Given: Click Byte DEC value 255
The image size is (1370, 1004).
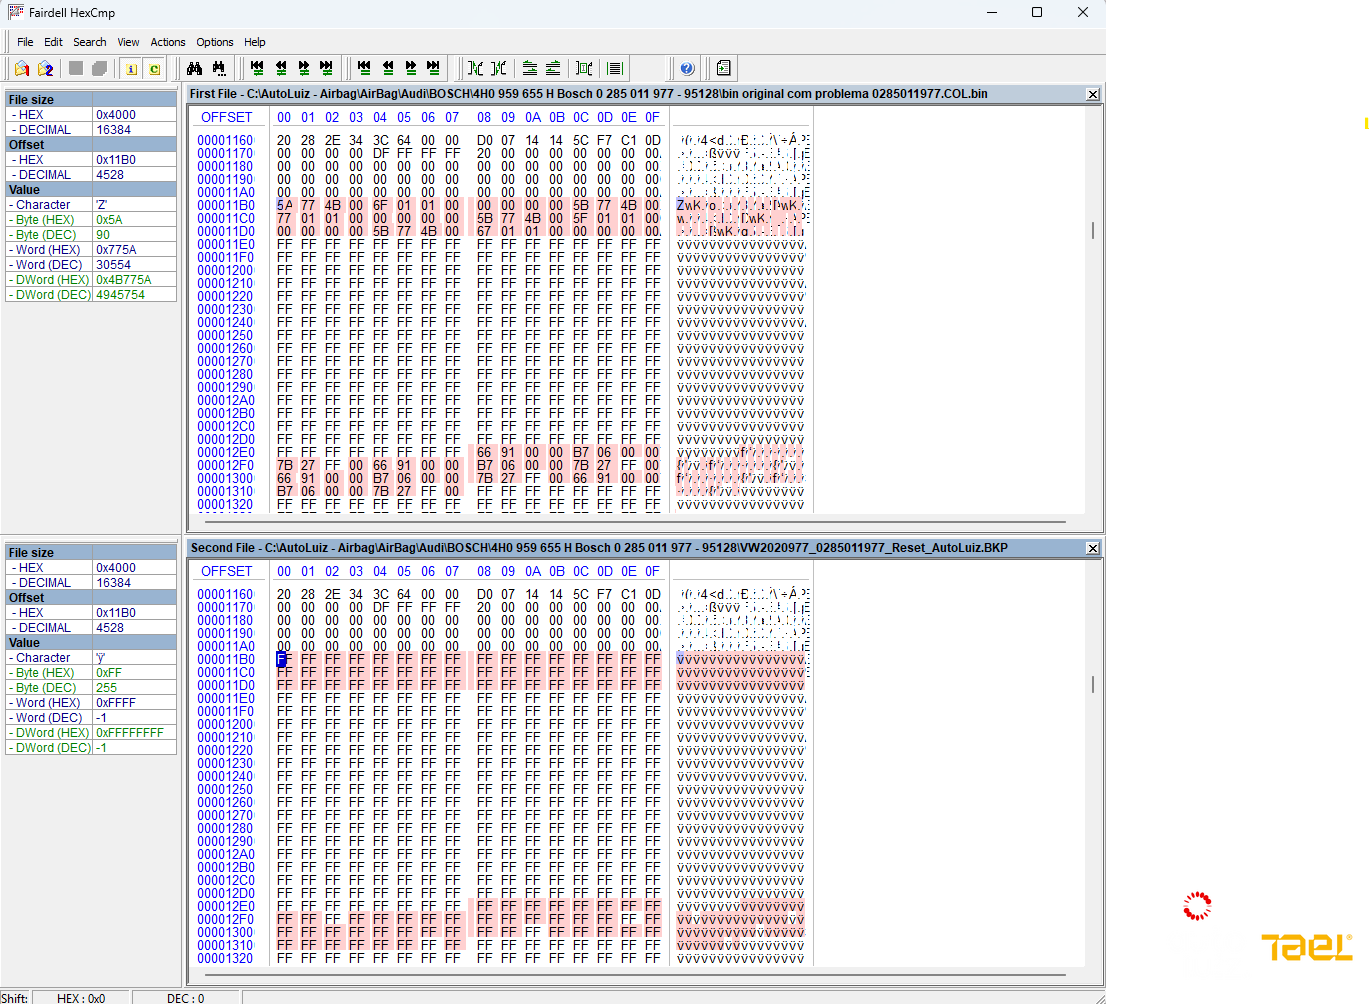Looking at the screenshot, I should [135, 688].
